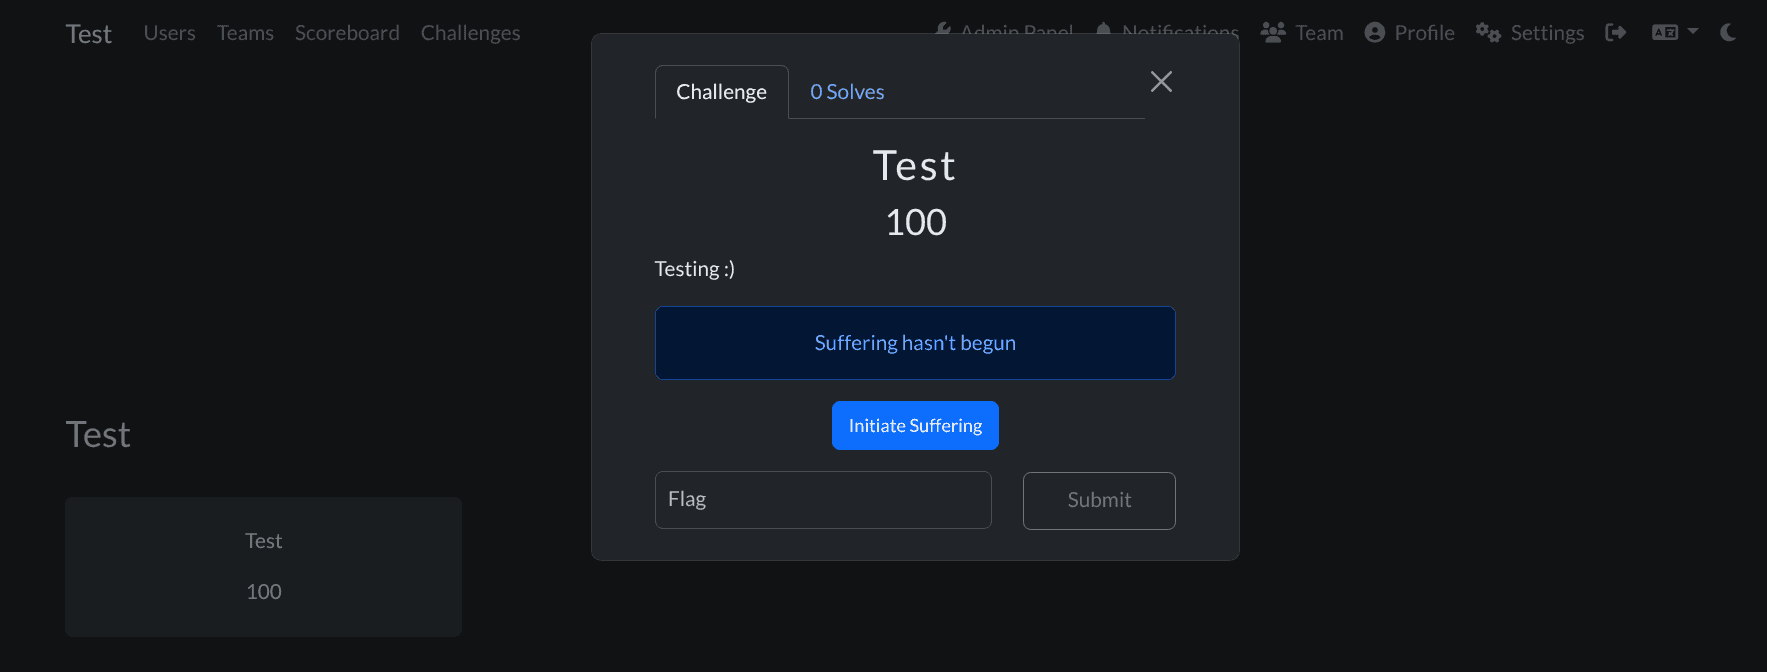Open Admin Panel via wrench icon
This screenshot has height=672, width=1767.
(943, 29)
